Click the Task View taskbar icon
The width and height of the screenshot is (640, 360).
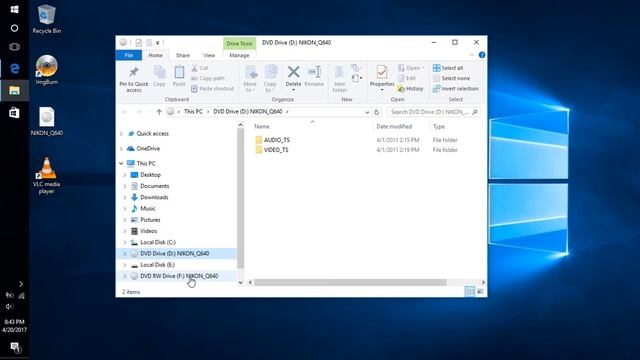pos(14,47)
